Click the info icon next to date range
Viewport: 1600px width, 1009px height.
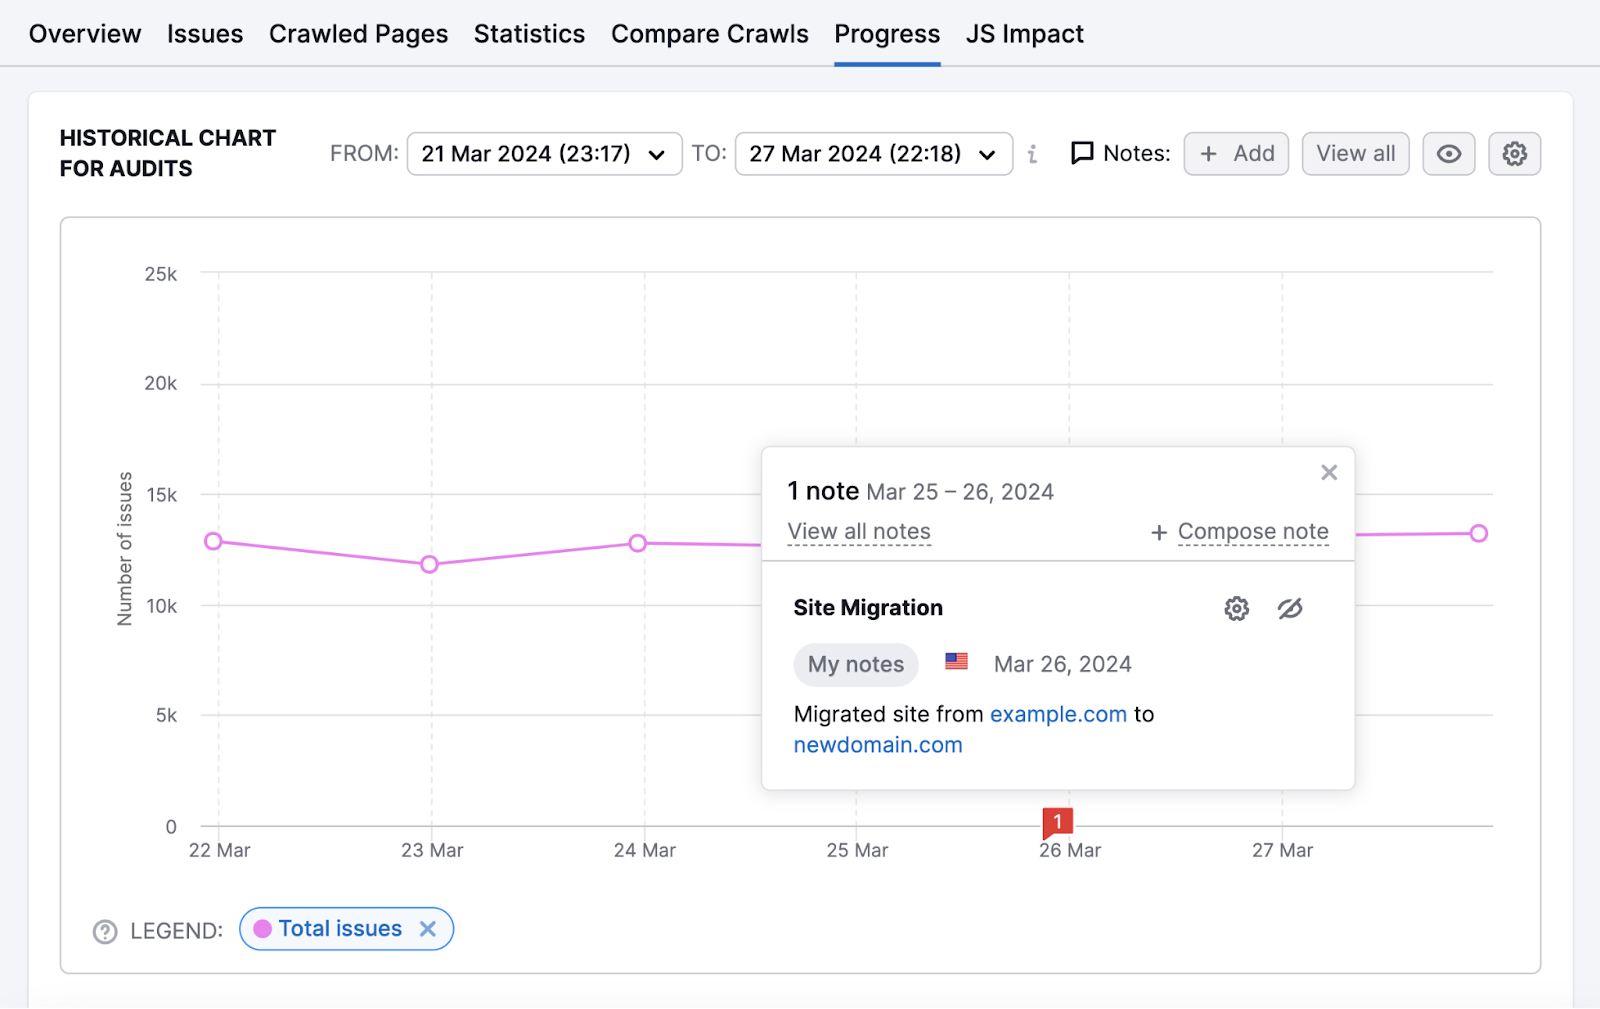pyautogui.click(x=1032, y=154)
